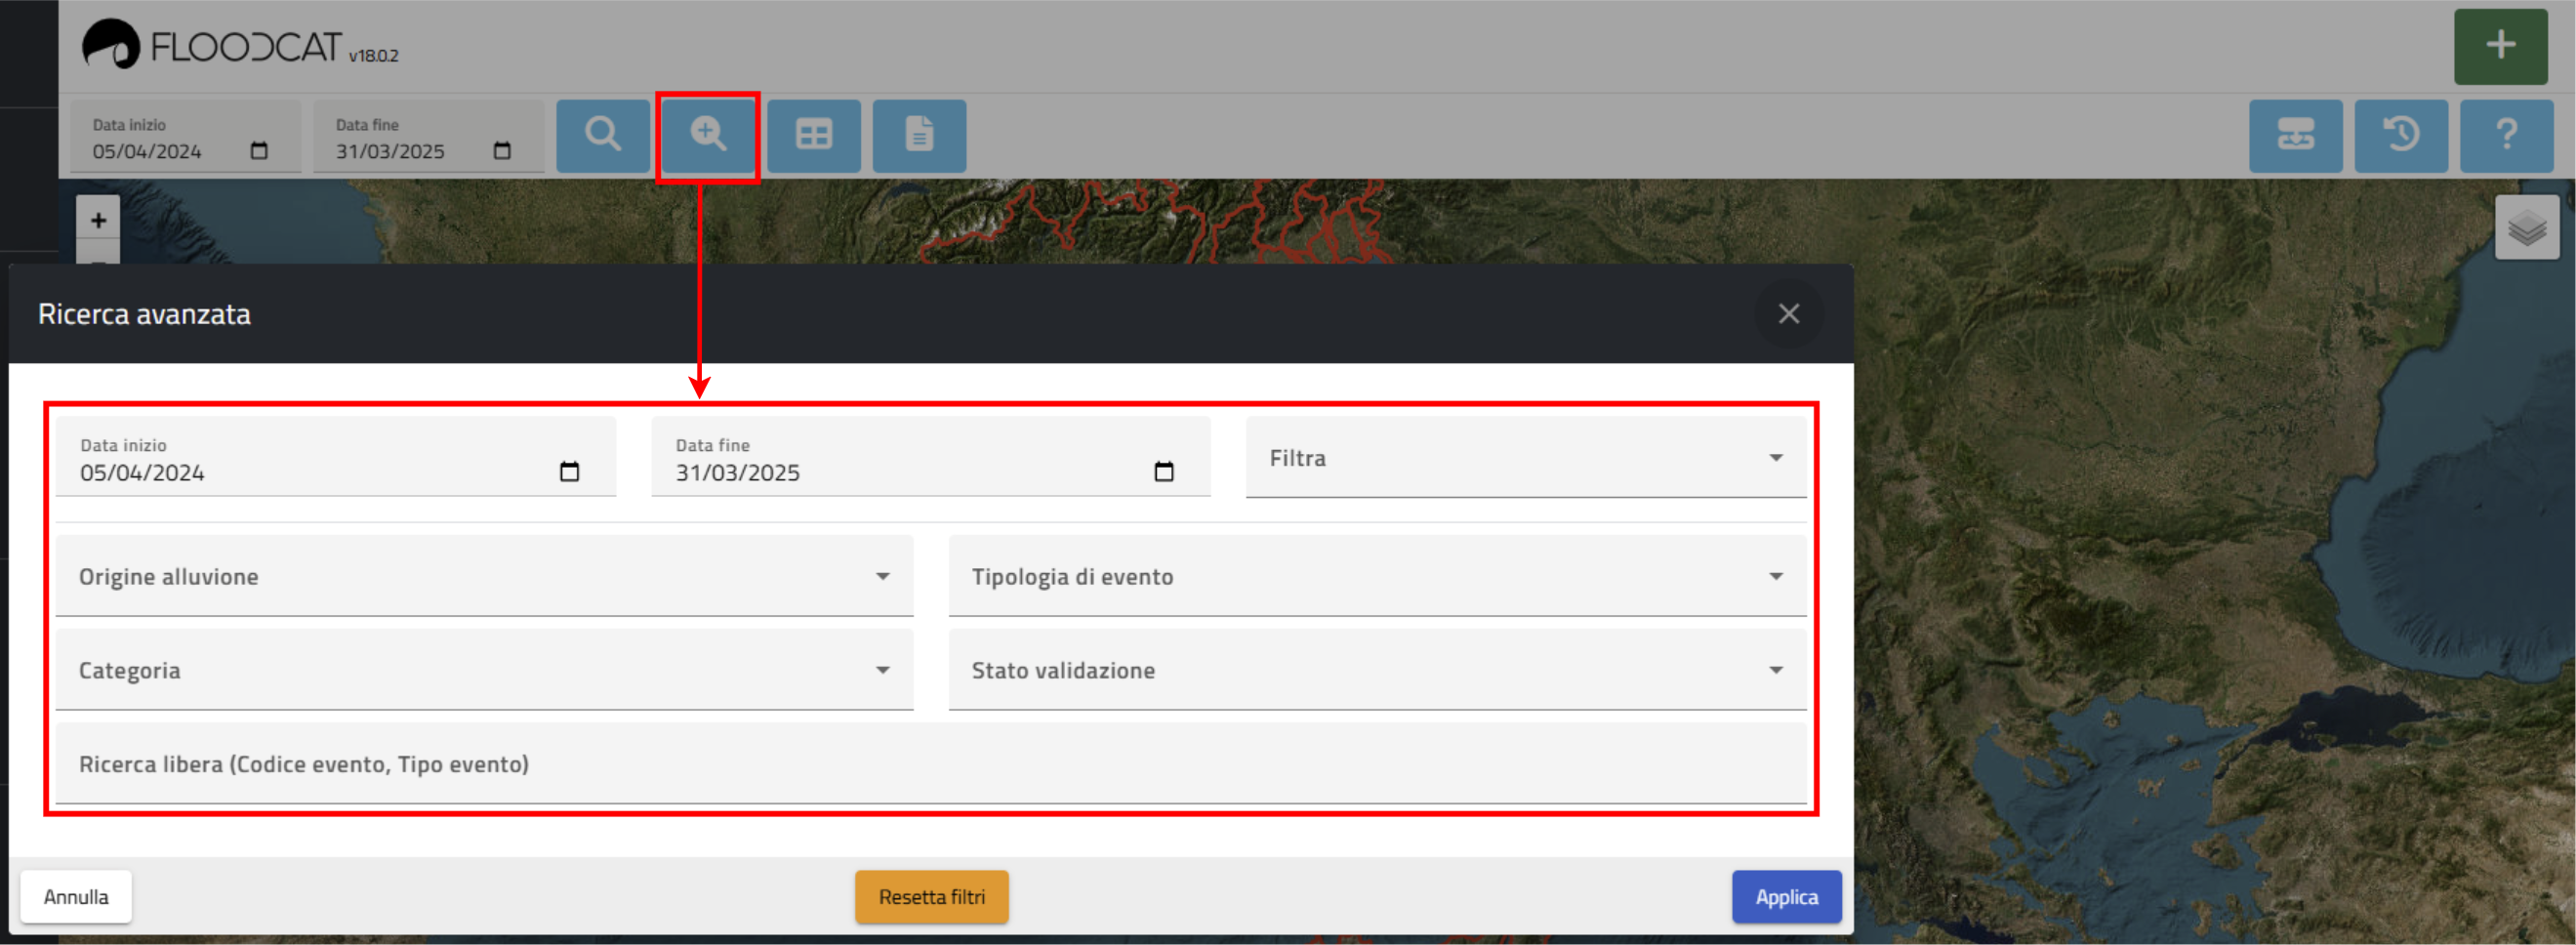
Task: Expand the Filtra dropdown
Action: pos(1524,458)
